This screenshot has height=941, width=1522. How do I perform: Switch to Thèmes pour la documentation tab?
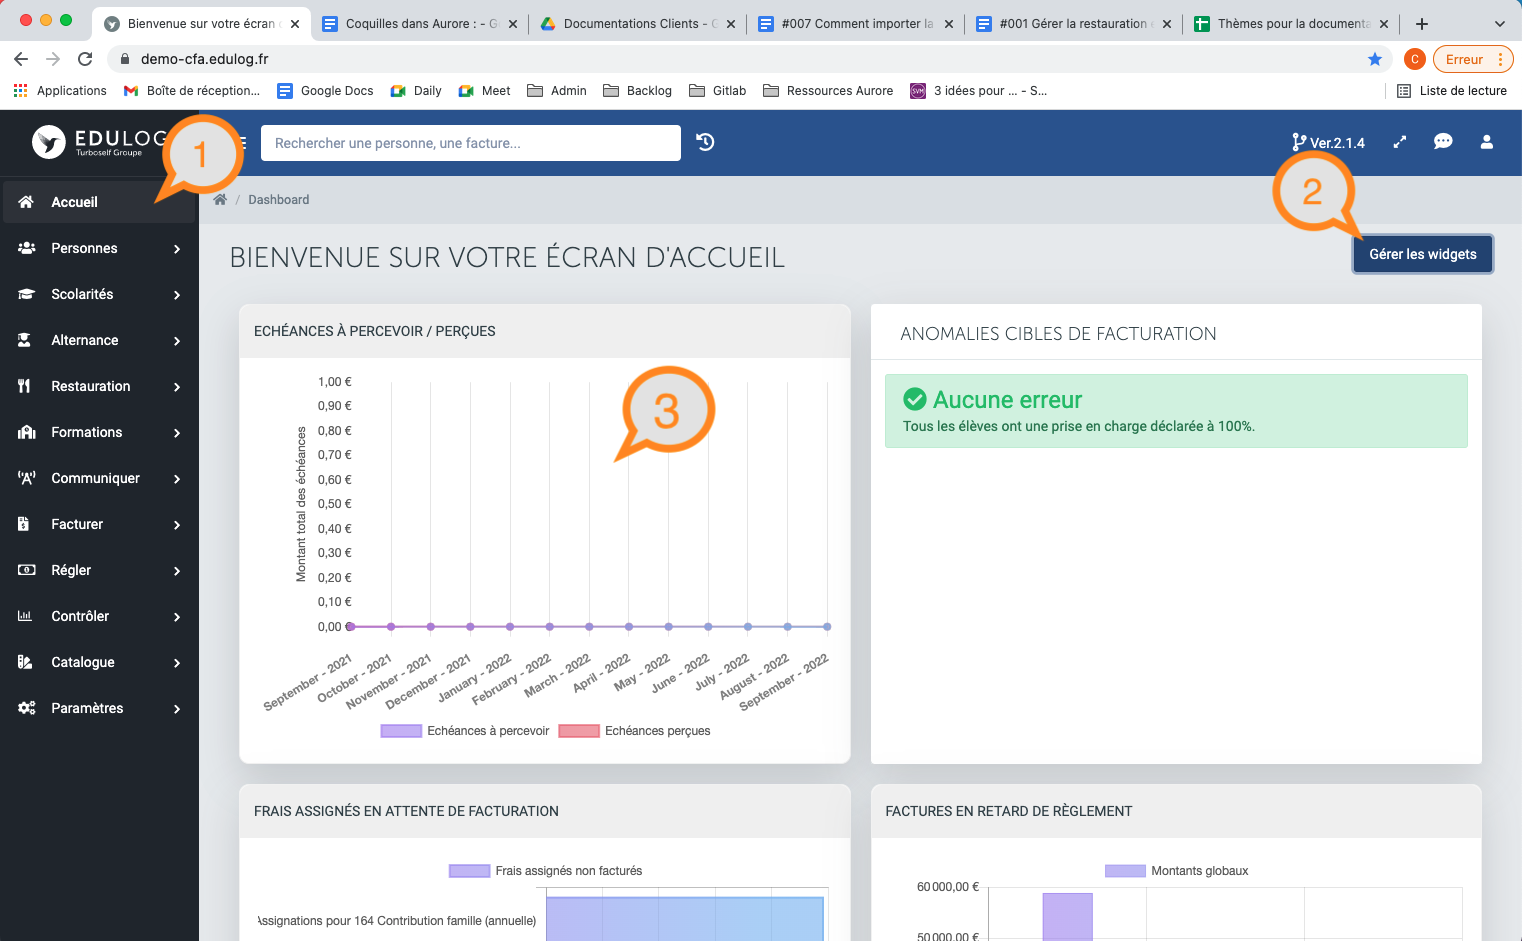(1292, 24)
